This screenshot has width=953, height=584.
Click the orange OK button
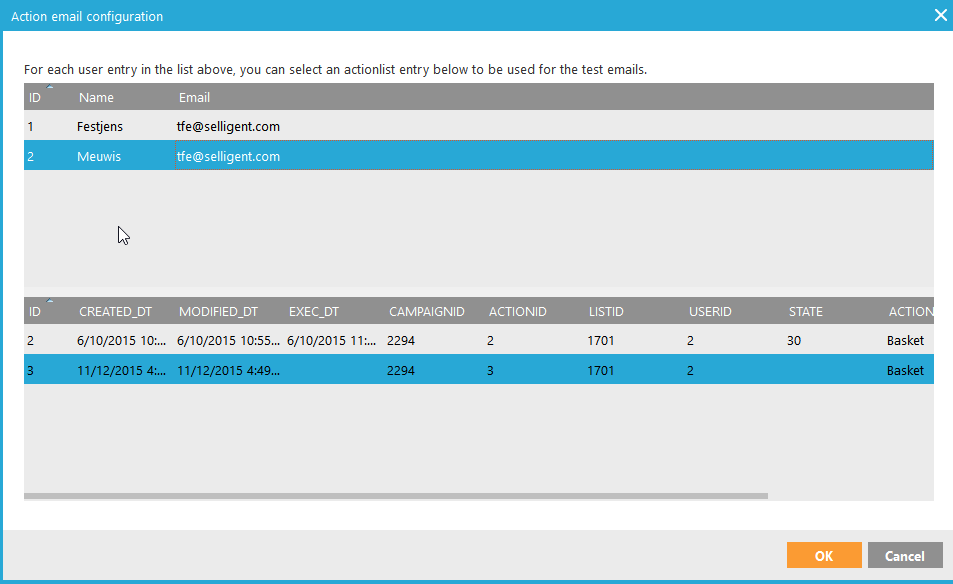(823, 555)
